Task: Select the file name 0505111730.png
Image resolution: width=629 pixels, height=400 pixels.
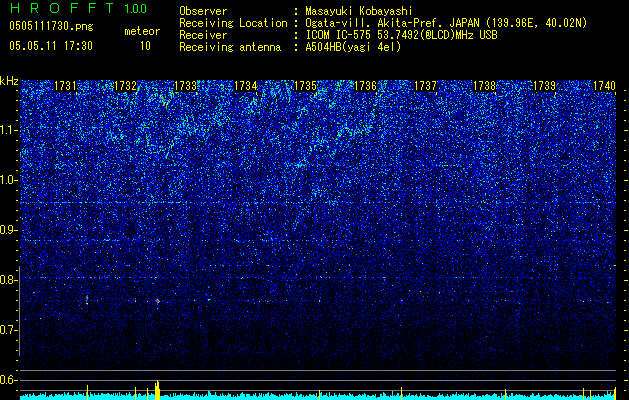Action: (x=51, y=27)
